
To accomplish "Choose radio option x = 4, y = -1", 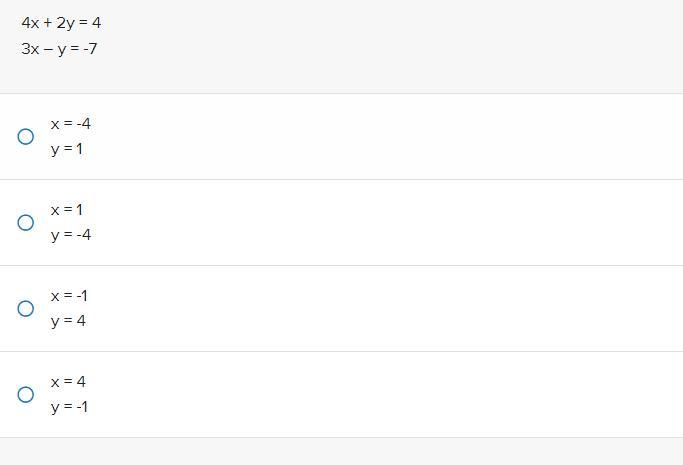I will pos(26,394).
